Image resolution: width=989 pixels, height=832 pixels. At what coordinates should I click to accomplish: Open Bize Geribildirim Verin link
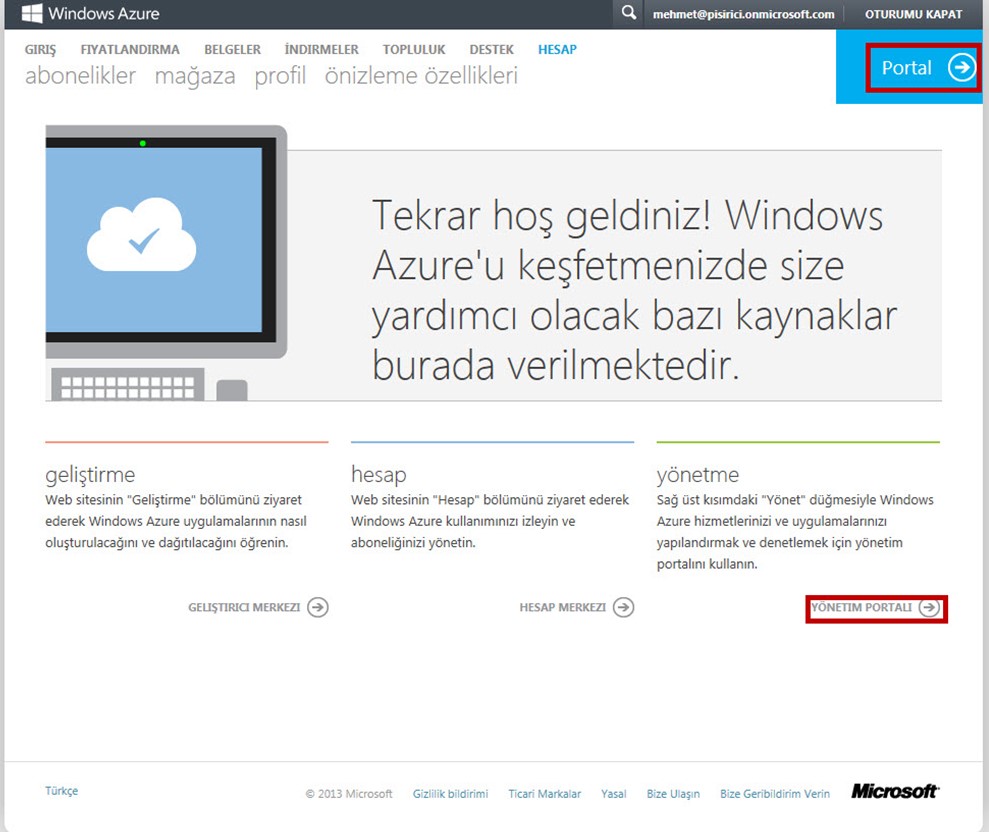[775, 794]
